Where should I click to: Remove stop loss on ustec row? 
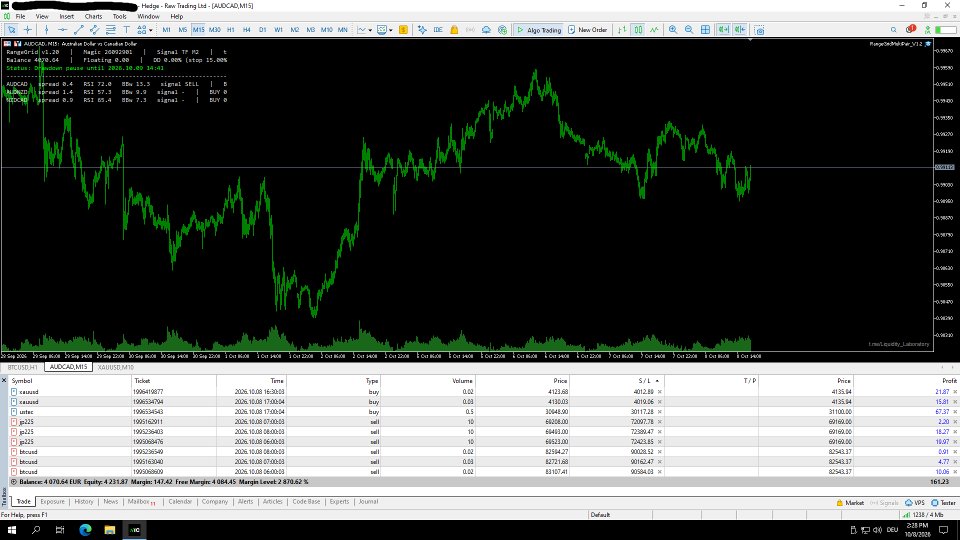(659, 412)
